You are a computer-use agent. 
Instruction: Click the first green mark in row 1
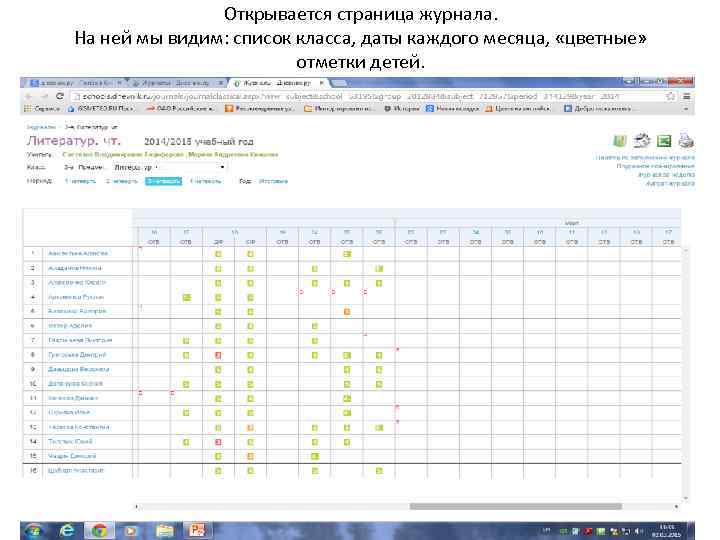tap(218, 254)
